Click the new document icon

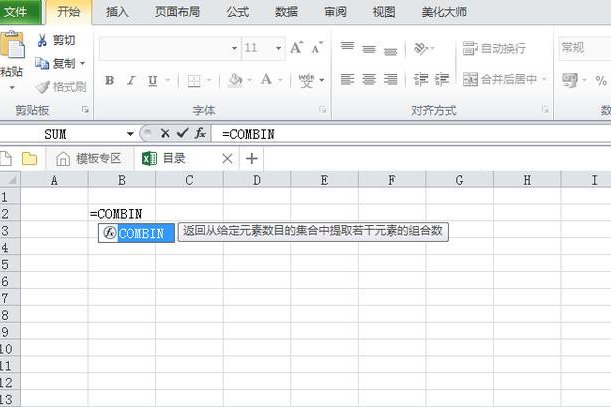pyautogui.click(x=5, y=159)
